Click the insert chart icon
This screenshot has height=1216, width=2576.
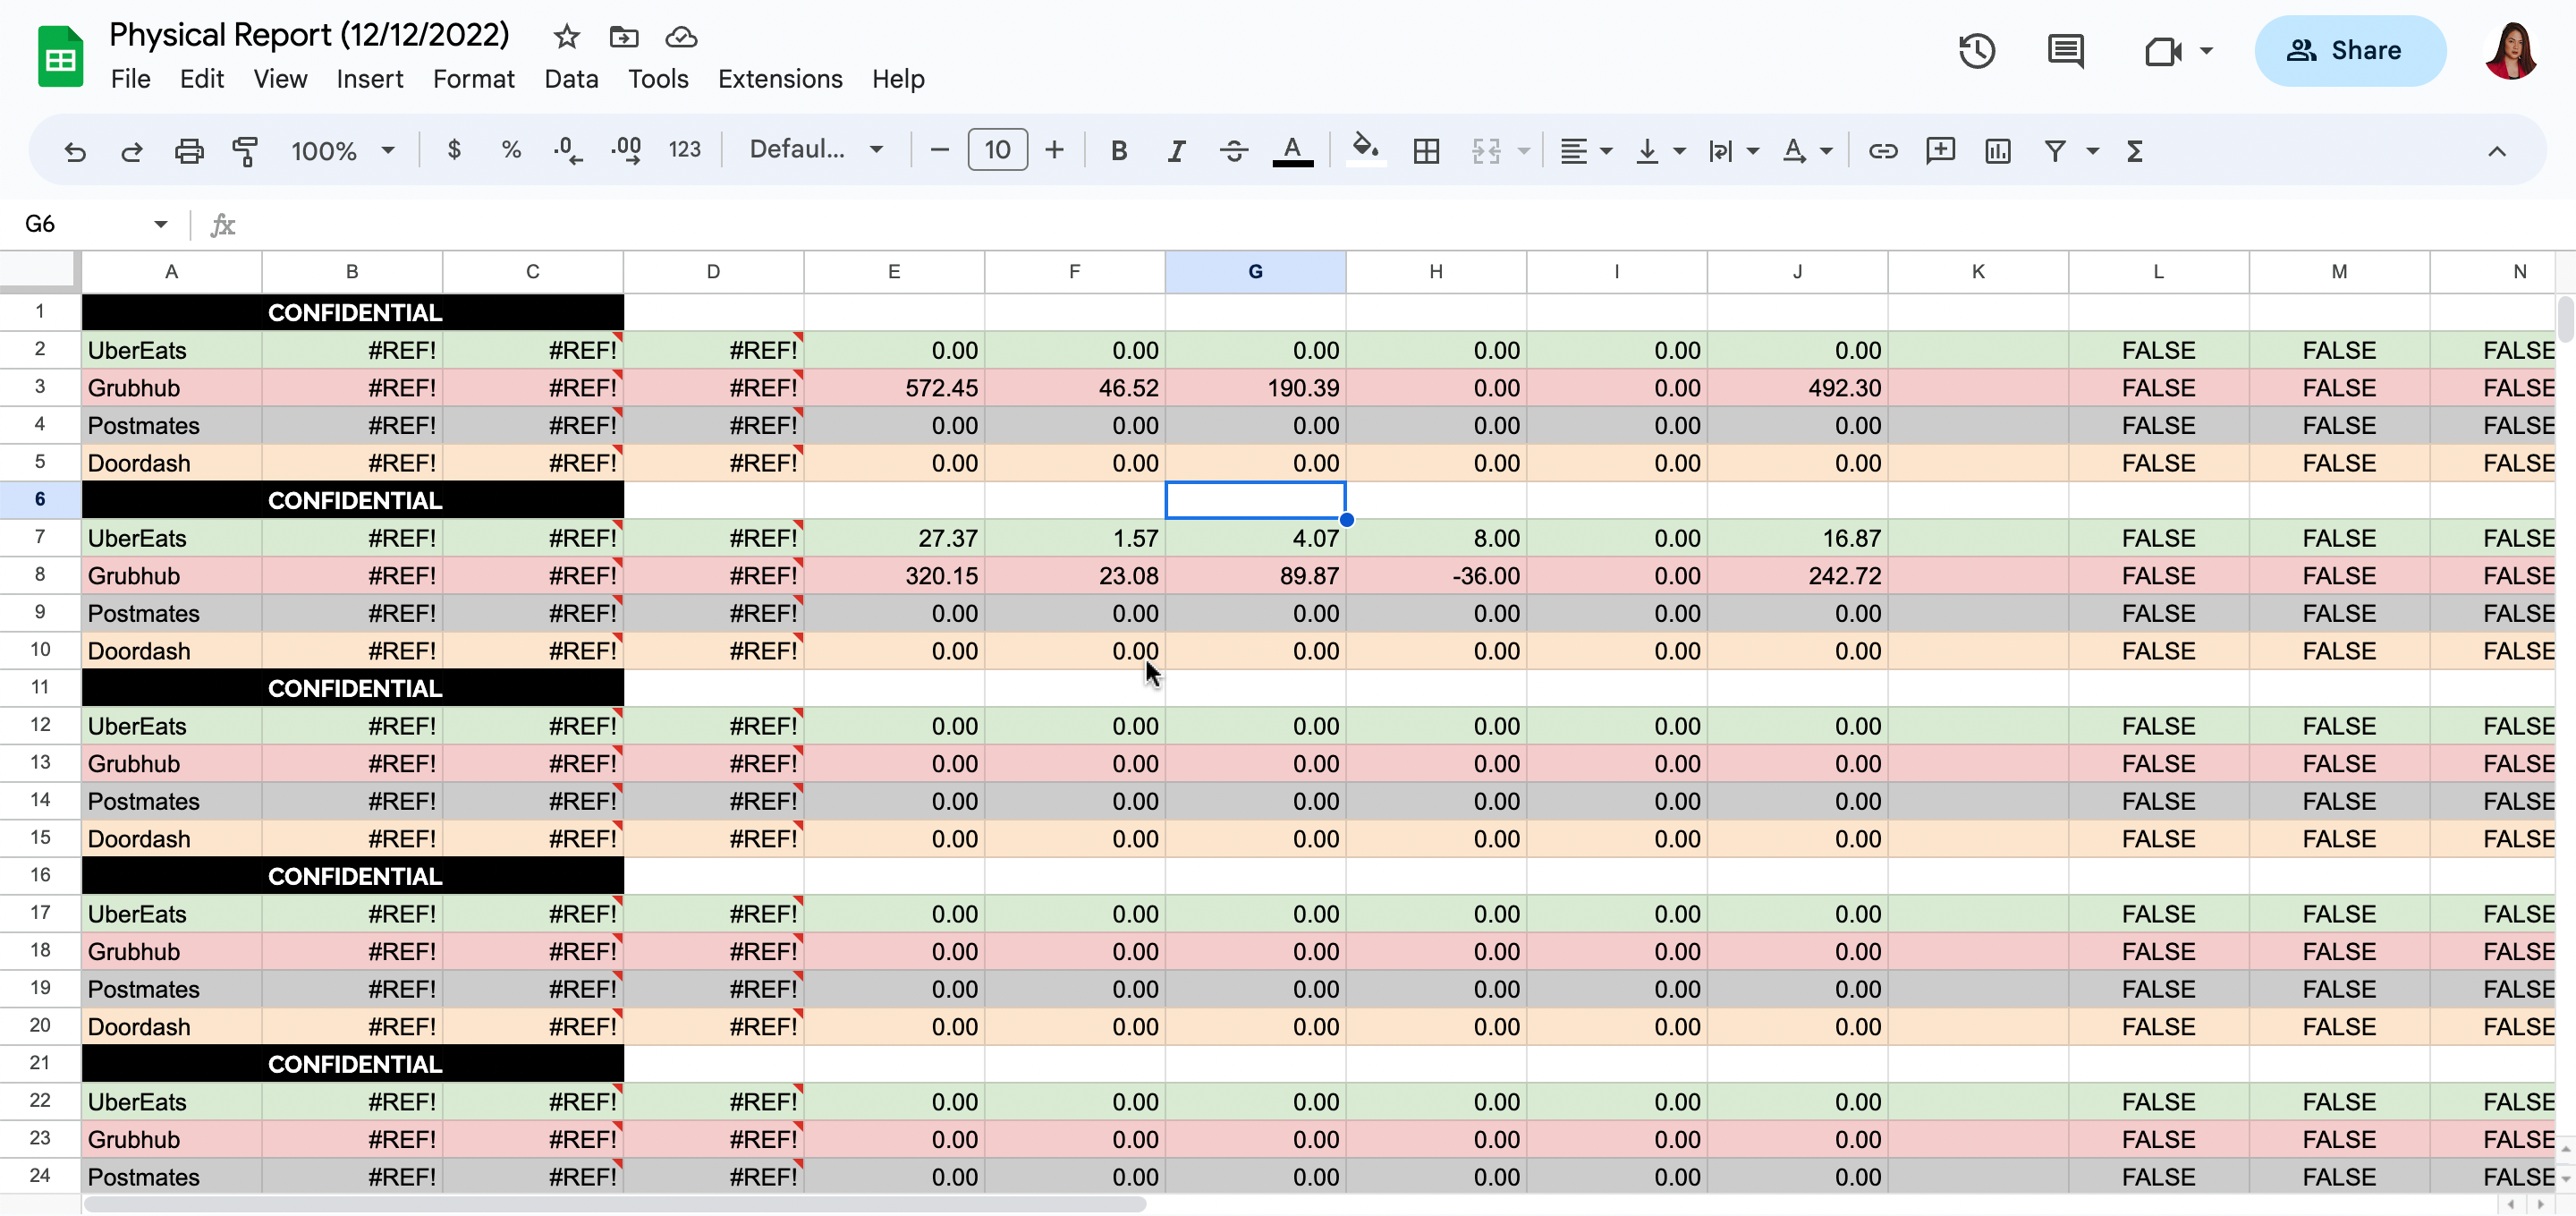click(x=1997, y=151)
